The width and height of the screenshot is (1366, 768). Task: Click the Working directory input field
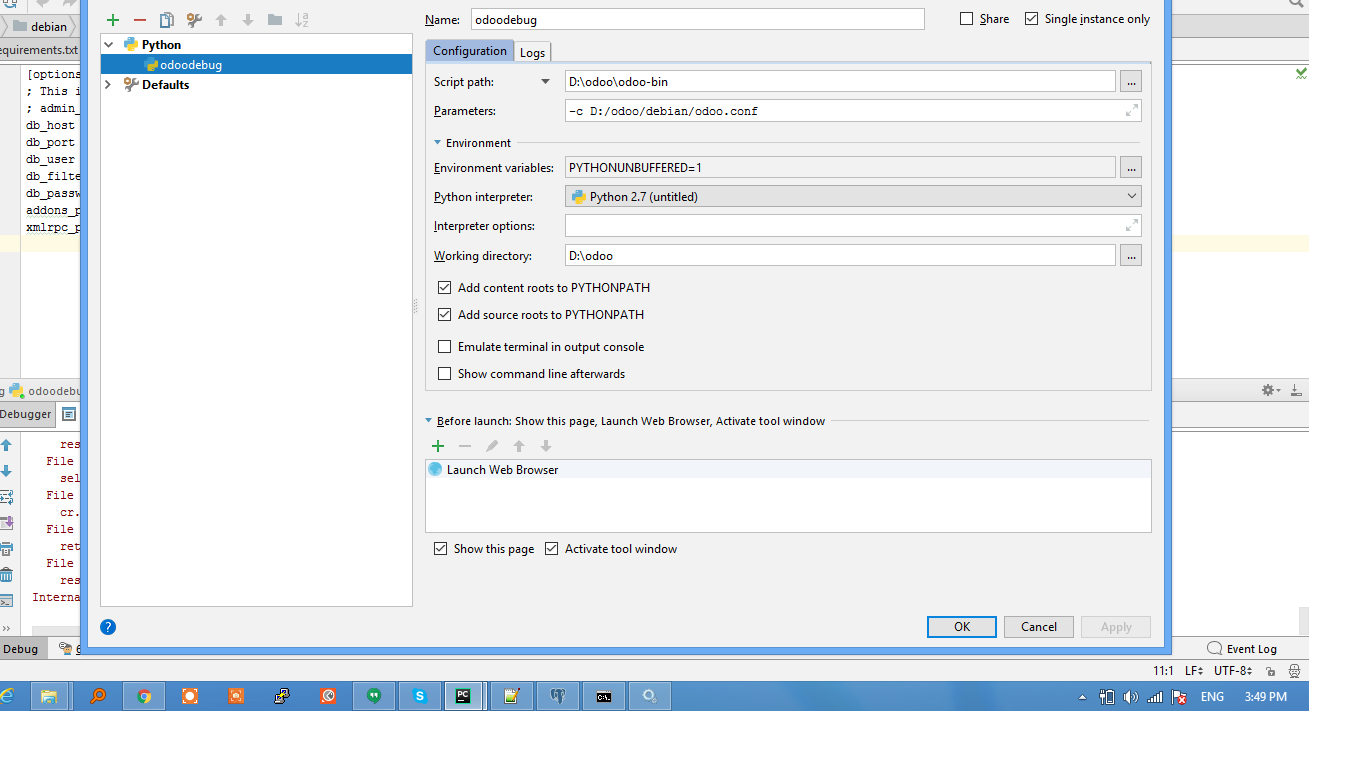[x=840, y=256]
